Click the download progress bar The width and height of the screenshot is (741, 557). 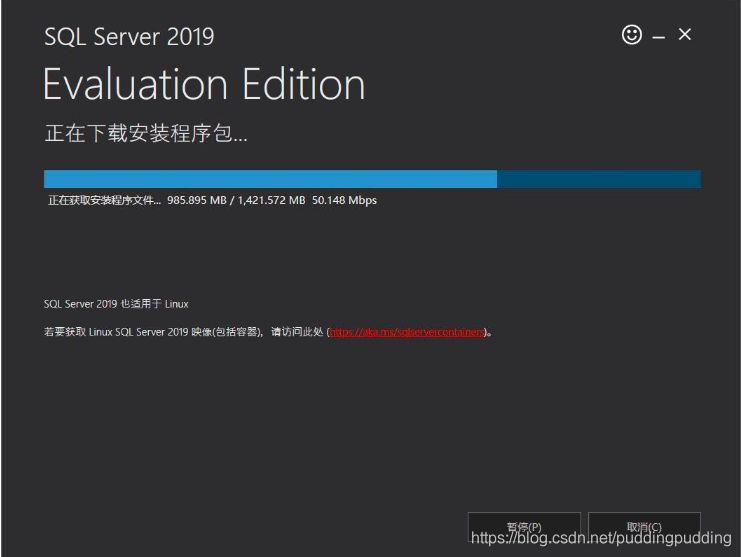pos(372,179)
